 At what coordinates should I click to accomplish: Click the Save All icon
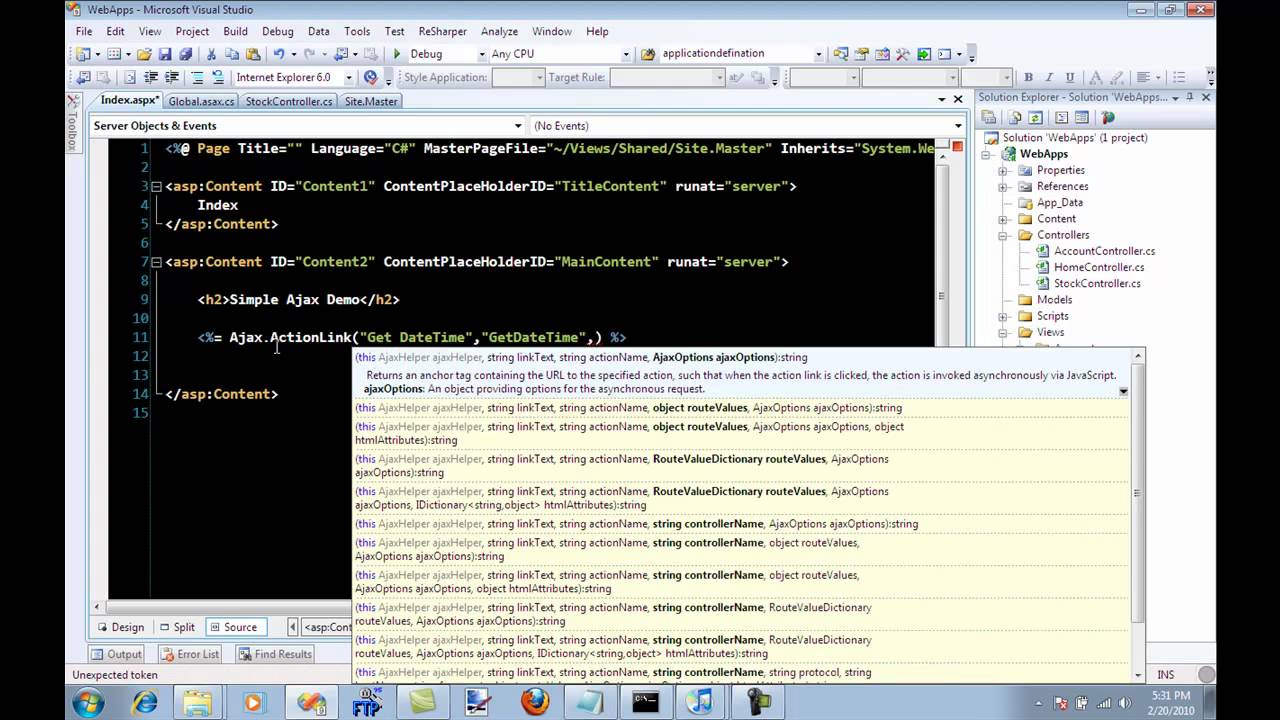(185, 54)
